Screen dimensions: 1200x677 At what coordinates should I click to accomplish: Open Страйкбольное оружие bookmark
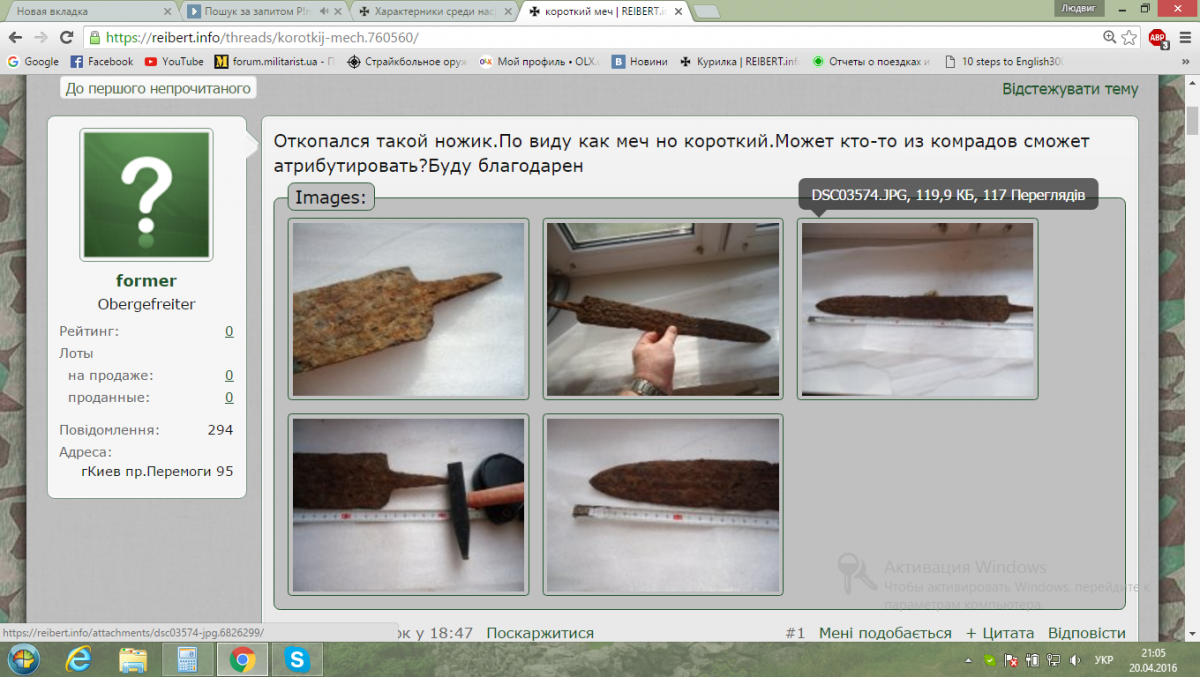pyautogui.click(x=408, y=61)
